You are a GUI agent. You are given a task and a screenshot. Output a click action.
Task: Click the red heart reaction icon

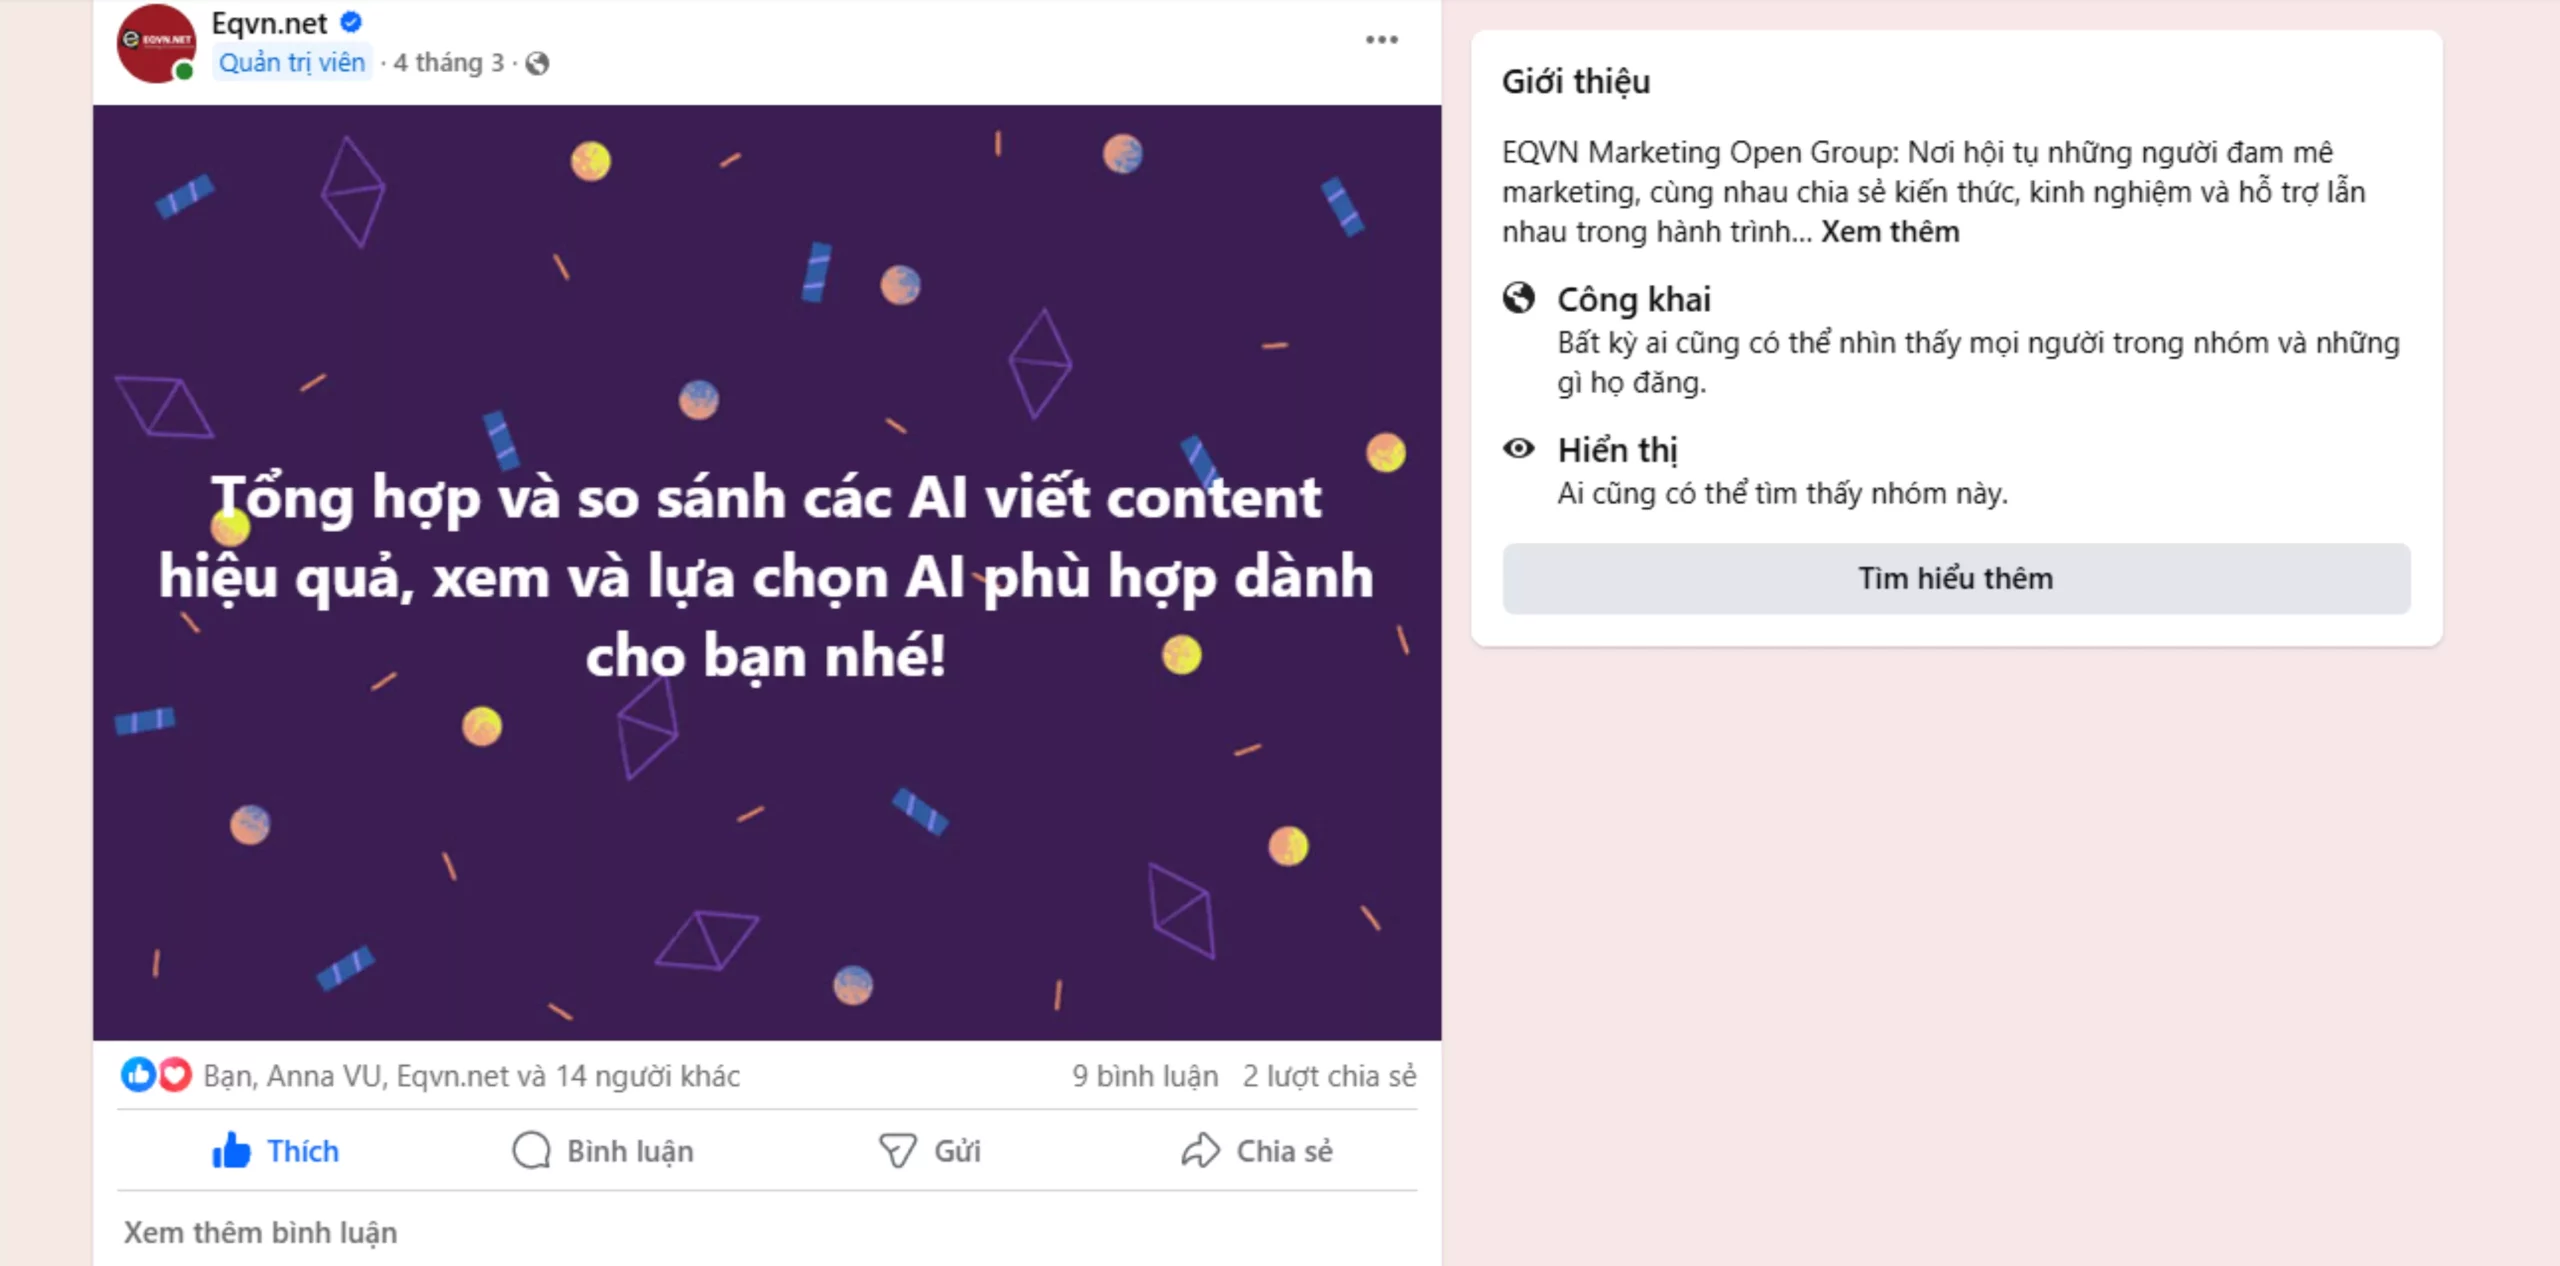[x=175, y=1075]
